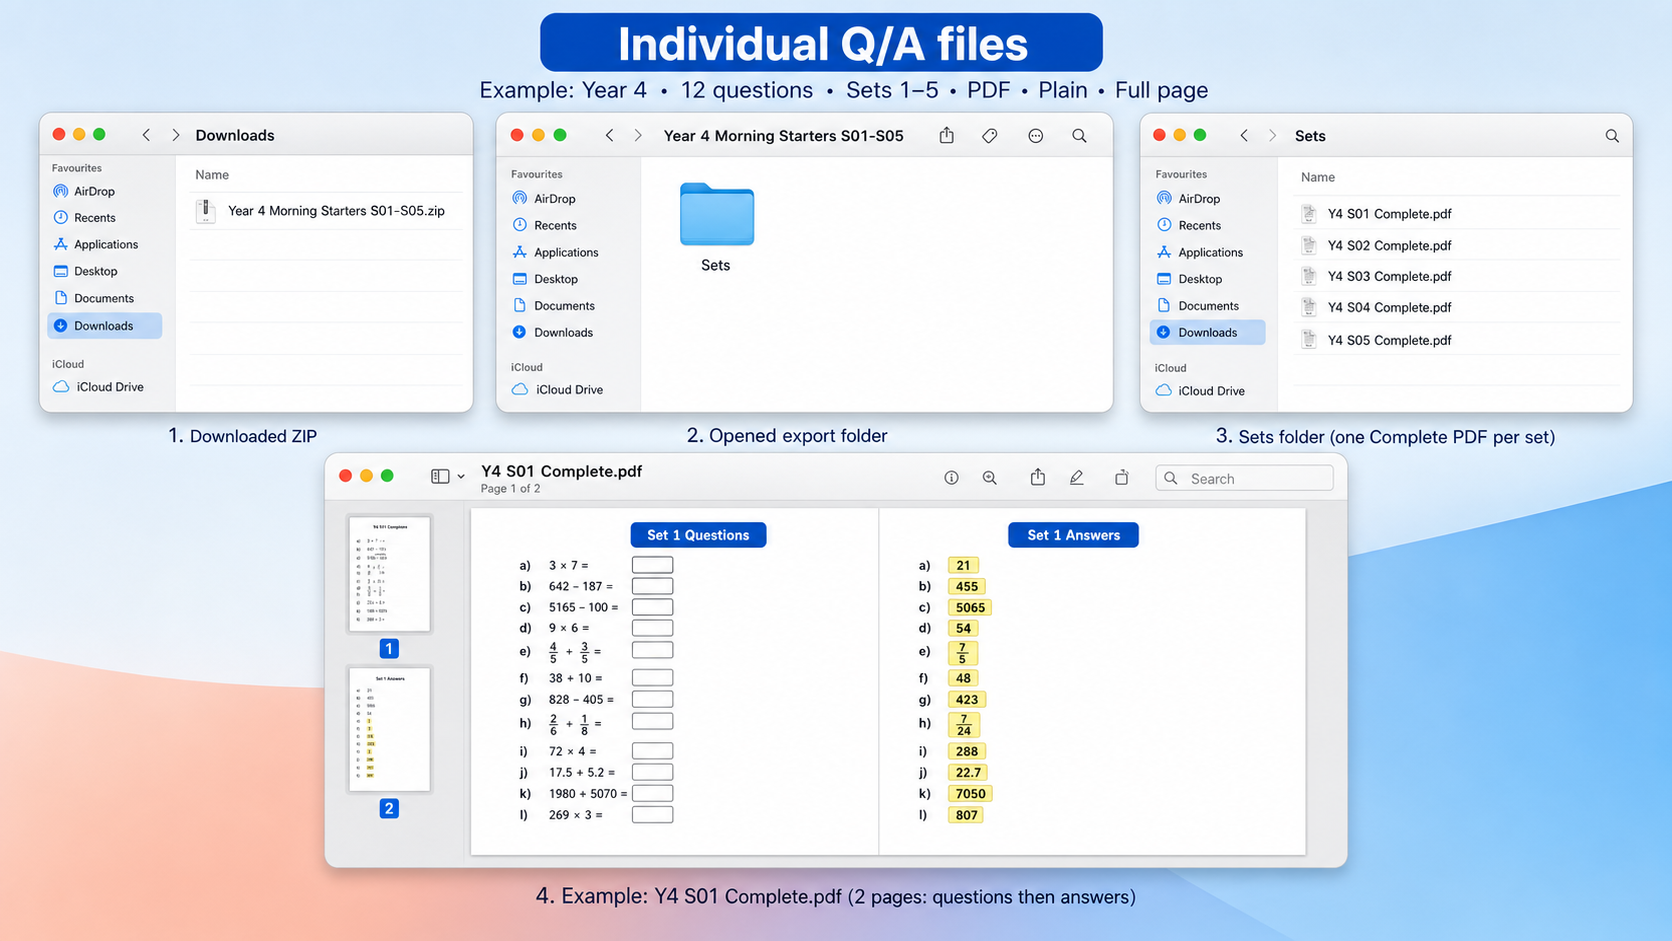Open Documents in the Sets window sidebar
Image resolution: width=1672 pixels, height=941 pixels.
click(1197, 306)
